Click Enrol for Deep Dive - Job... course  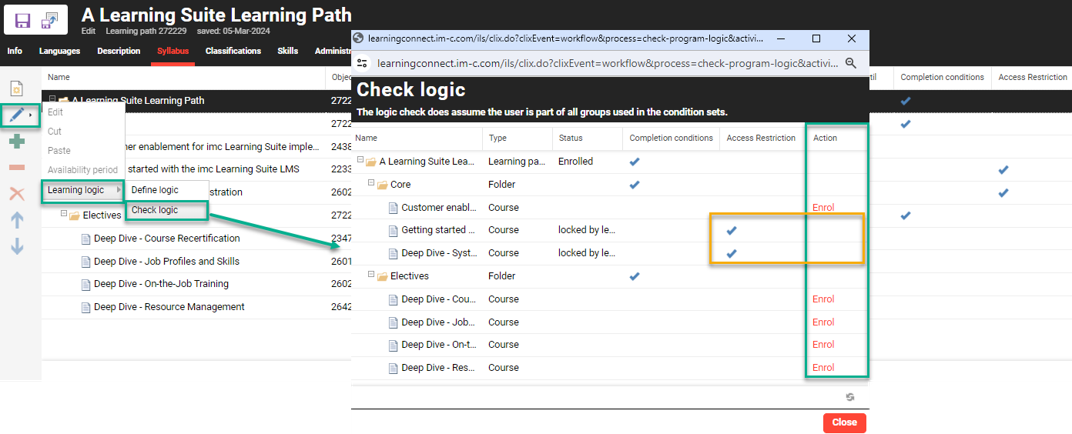[x=822, y=322]
